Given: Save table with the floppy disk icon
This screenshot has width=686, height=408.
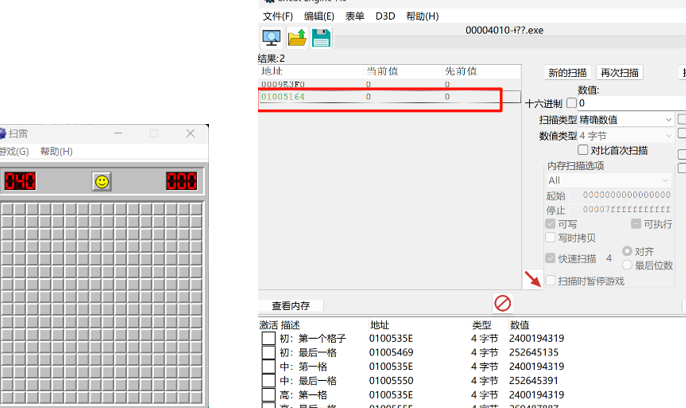Looking at the screenshot, I should (x=321, y=38).
